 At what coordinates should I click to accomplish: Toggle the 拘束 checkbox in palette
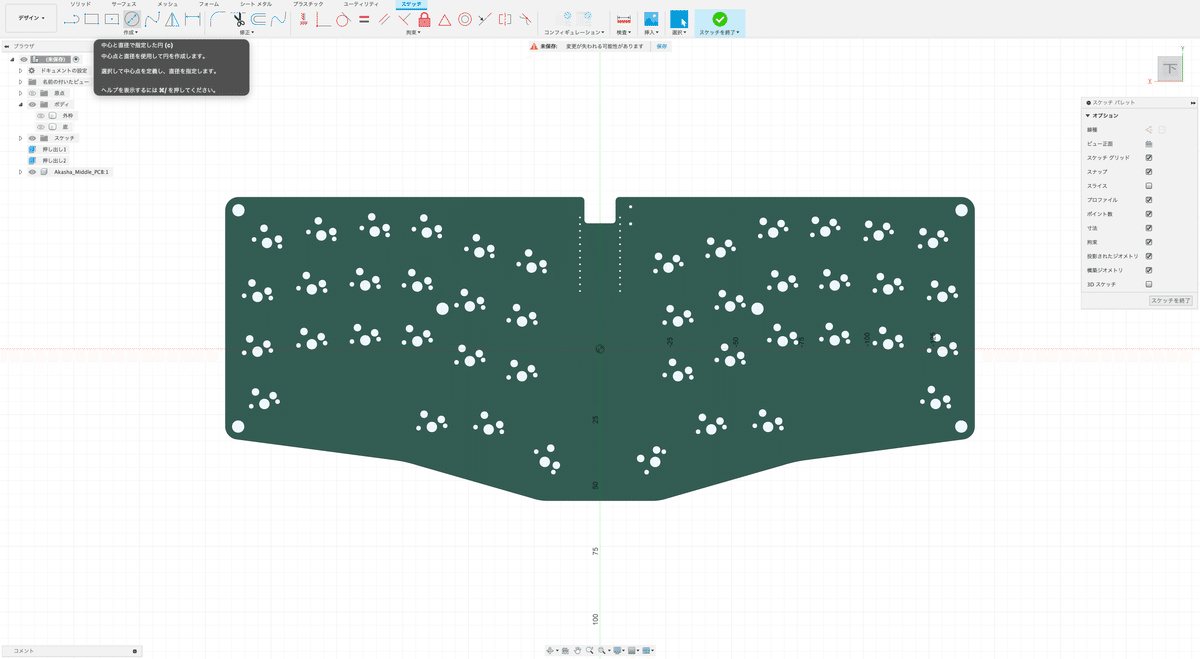[1149, 242]
